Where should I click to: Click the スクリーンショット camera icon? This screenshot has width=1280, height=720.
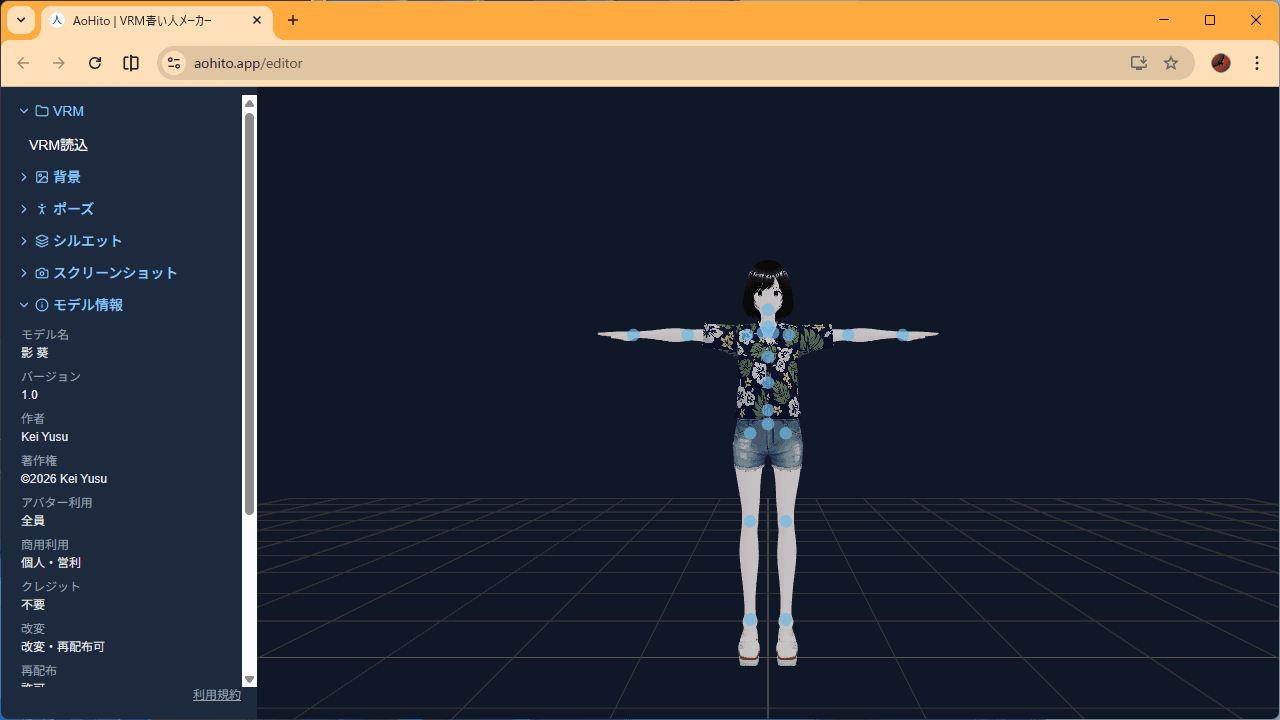point(41,272)
